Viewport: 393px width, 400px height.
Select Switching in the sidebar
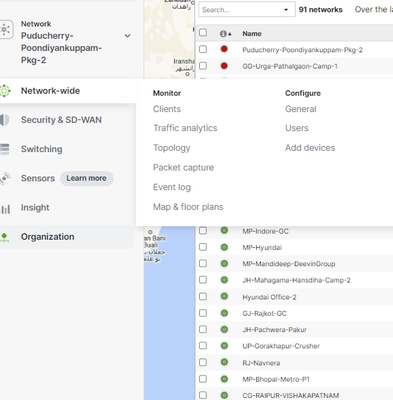click(42, 149)
